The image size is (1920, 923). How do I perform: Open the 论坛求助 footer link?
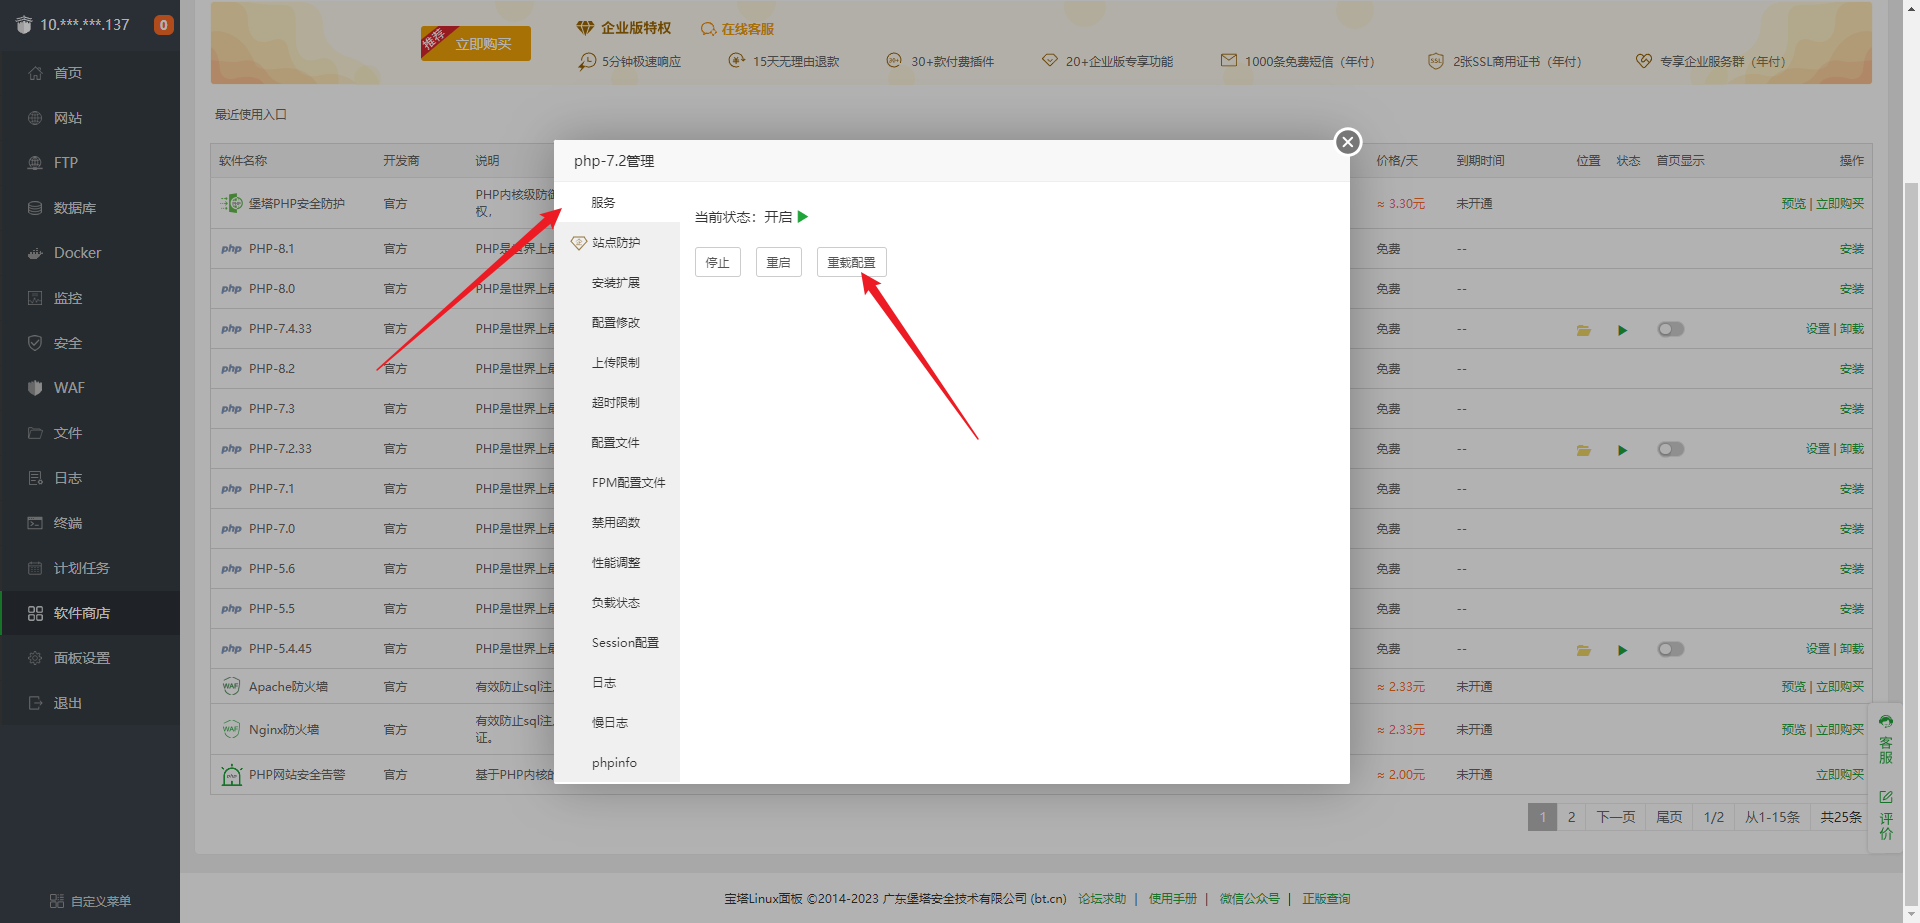pyautogui.click(x=1102, y=899)
